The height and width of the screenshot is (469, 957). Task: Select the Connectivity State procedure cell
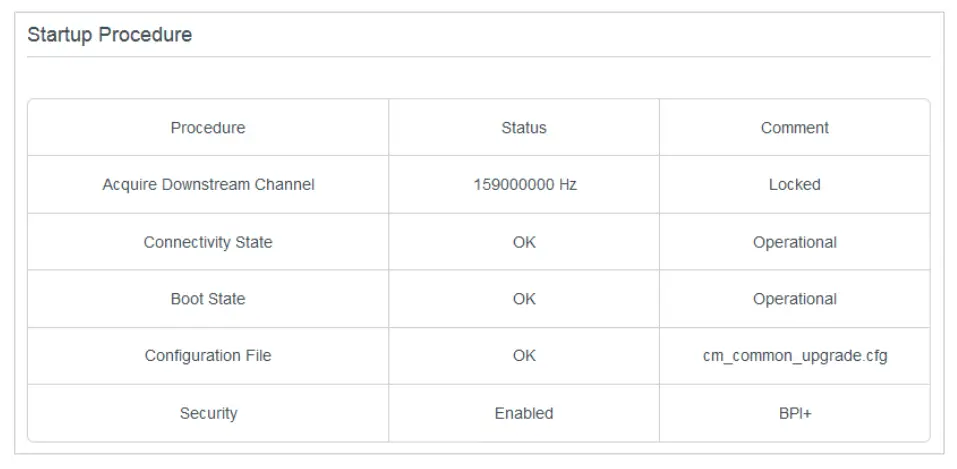click(x=208, y=242)
